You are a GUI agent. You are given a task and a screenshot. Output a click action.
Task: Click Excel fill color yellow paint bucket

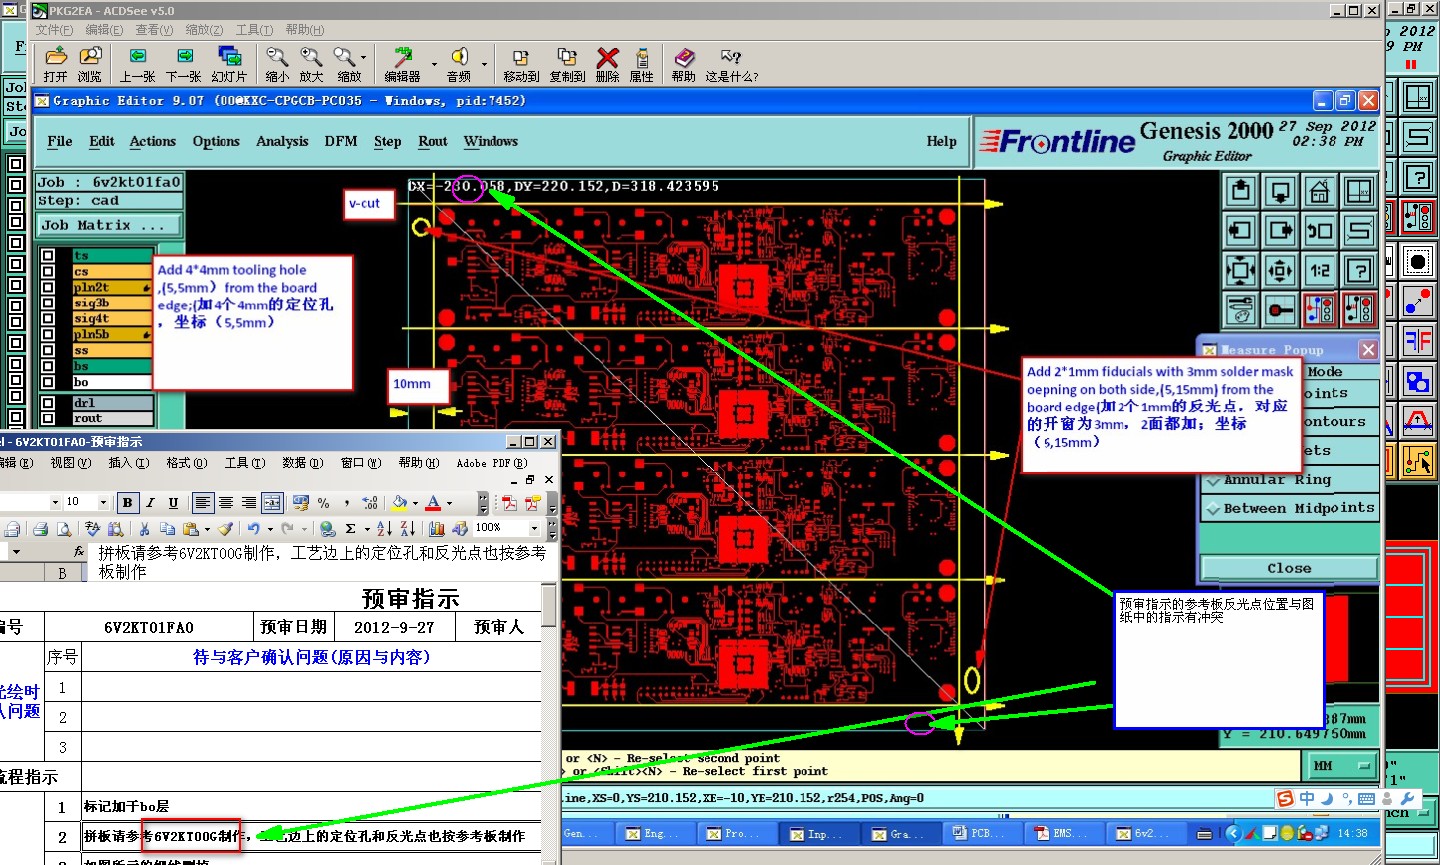pos(400,503)
